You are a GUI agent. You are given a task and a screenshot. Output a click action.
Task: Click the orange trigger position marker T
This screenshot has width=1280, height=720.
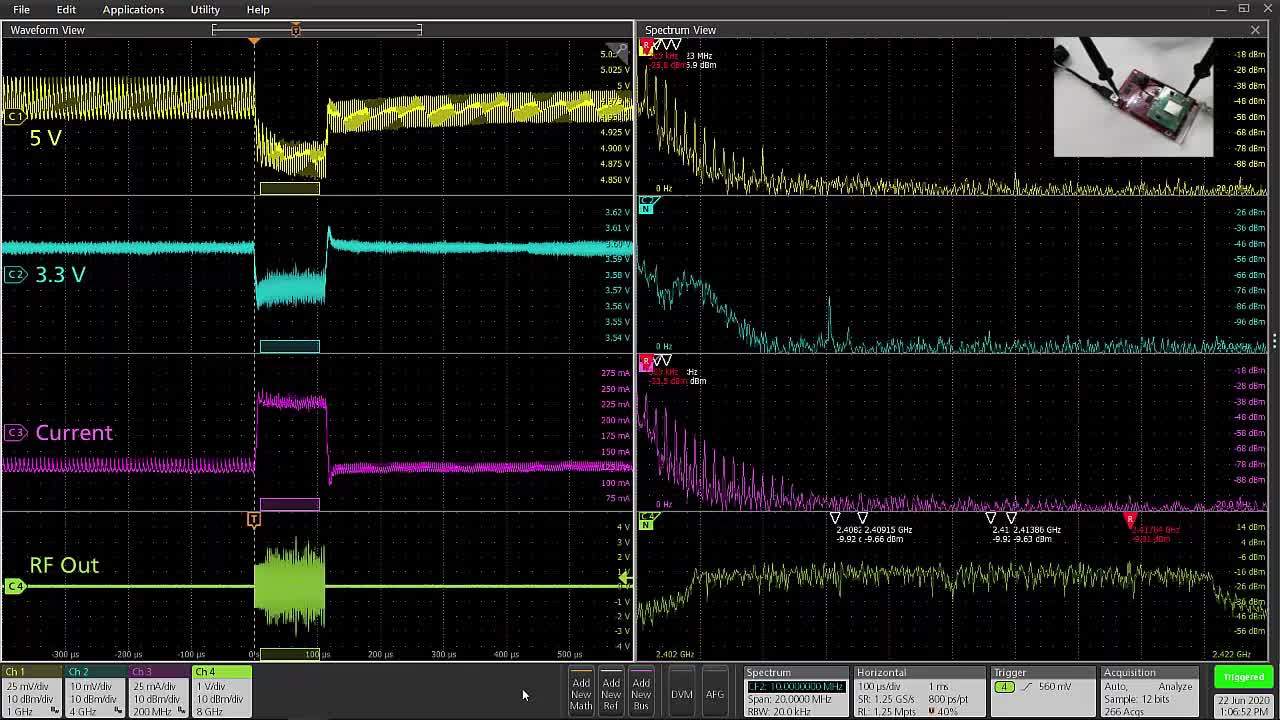click(x=254, y=520)
